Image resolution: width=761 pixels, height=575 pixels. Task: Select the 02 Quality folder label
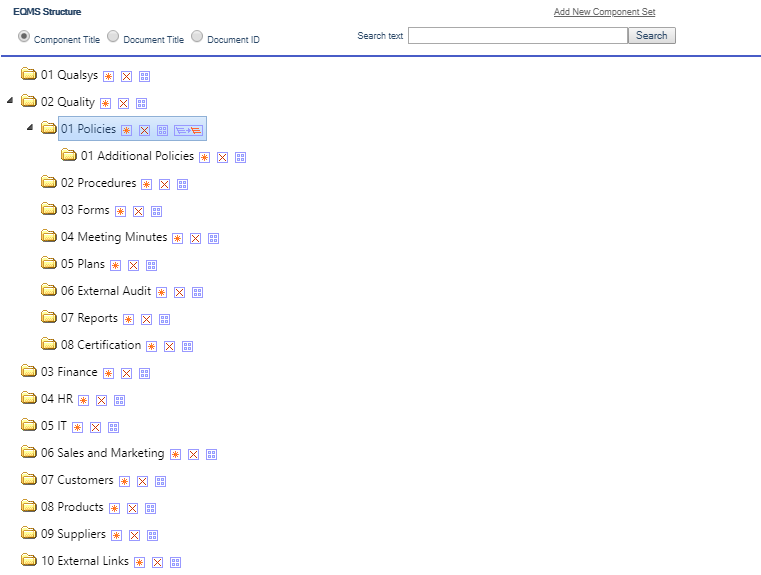68,102
